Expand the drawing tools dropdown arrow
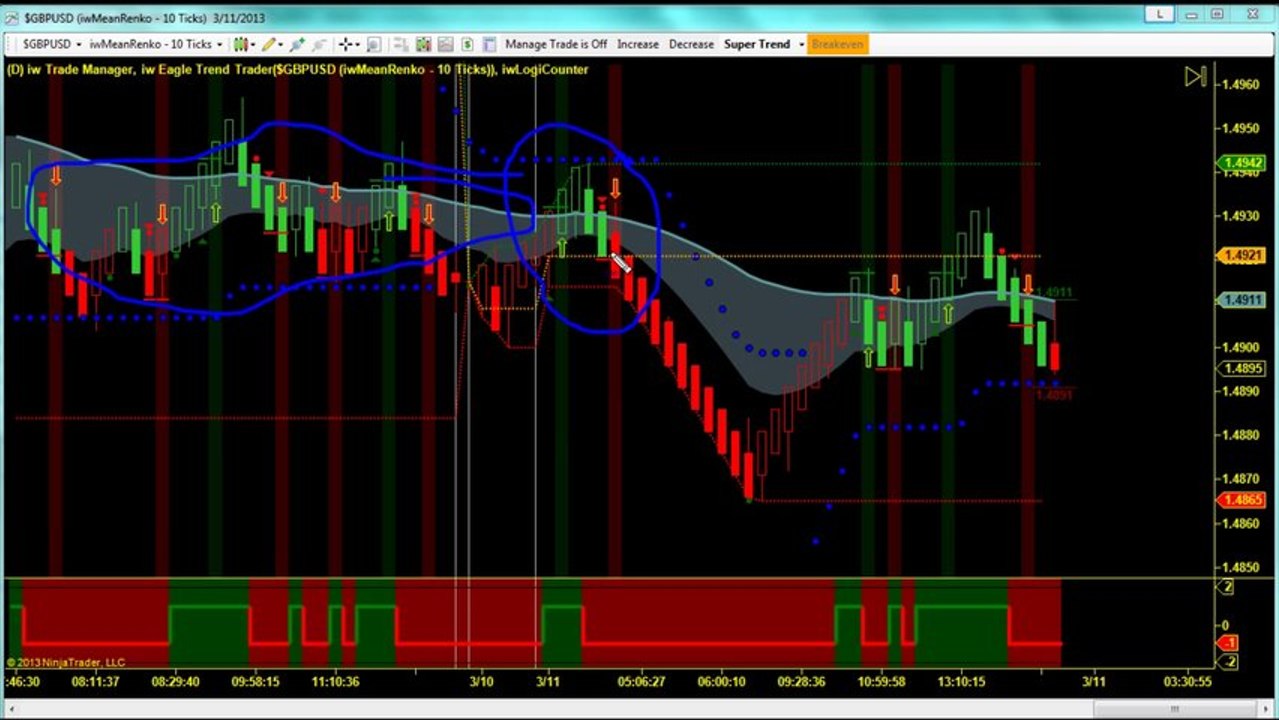 pyautogui.click(x=280, y=44)
